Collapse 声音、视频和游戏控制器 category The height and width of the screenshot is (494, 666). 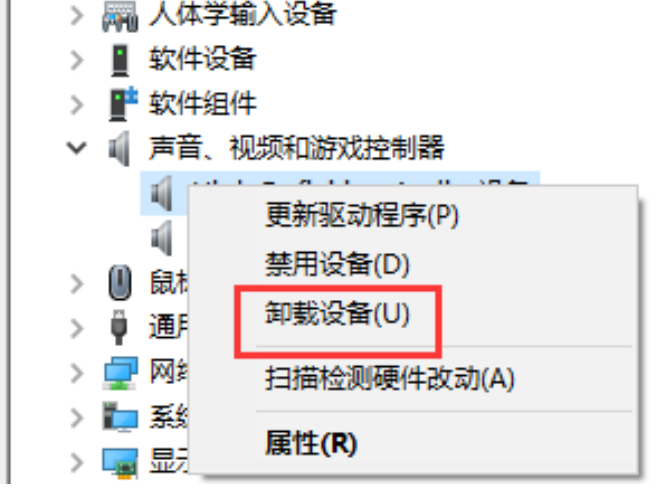[x=77, y=148]
